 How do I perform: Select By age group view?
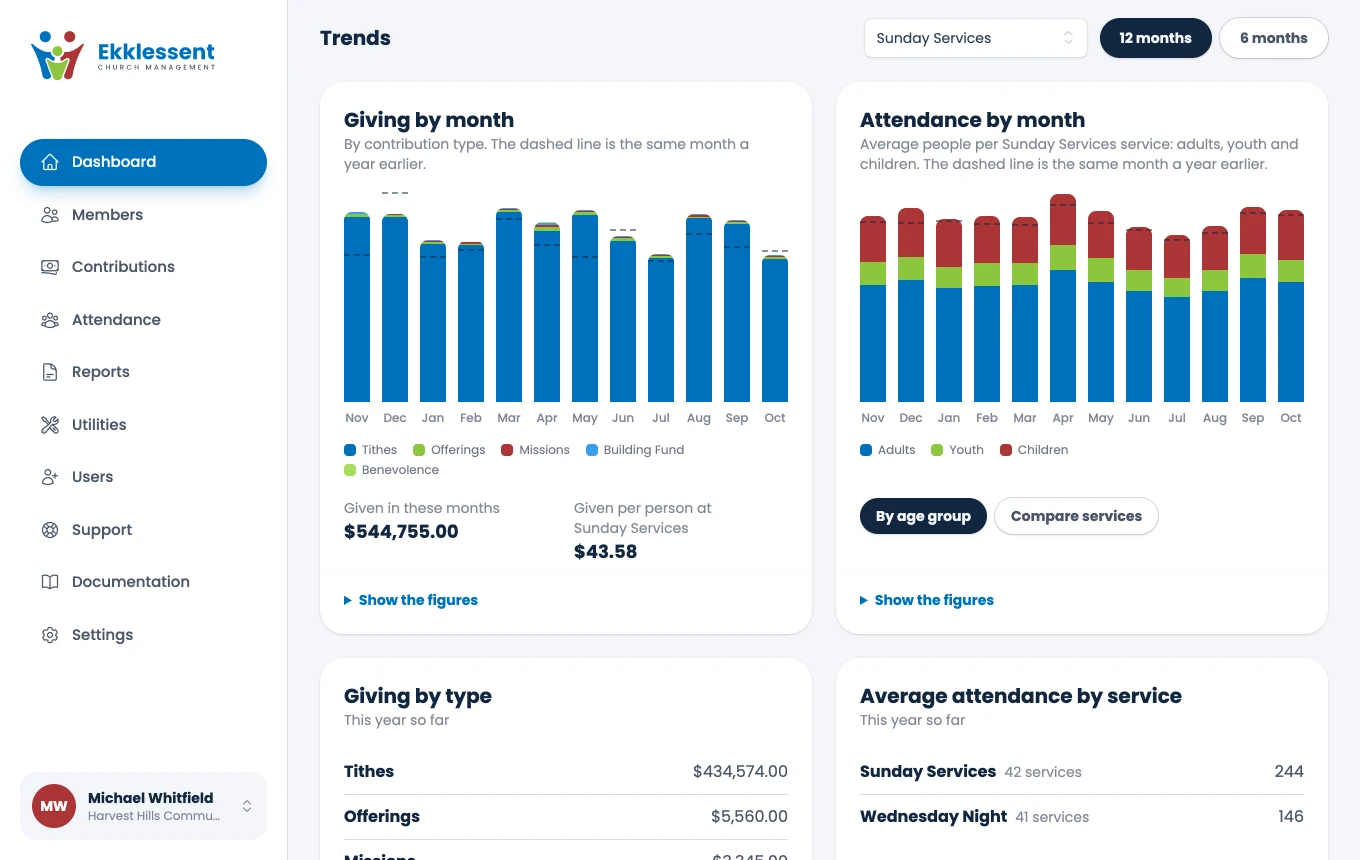click(x=923, y=516)
